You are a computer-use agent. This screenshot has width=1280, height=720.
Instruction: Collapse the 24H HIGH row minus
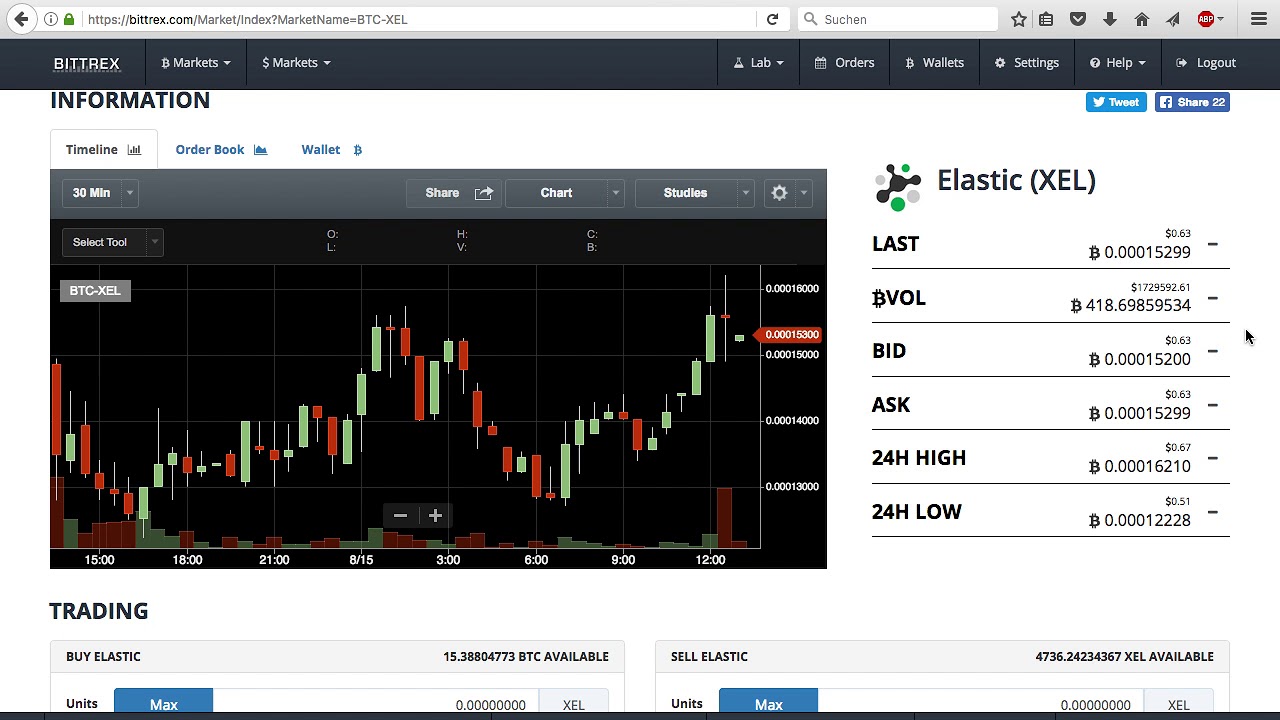pyautogui.click(x=1212, y=458)
